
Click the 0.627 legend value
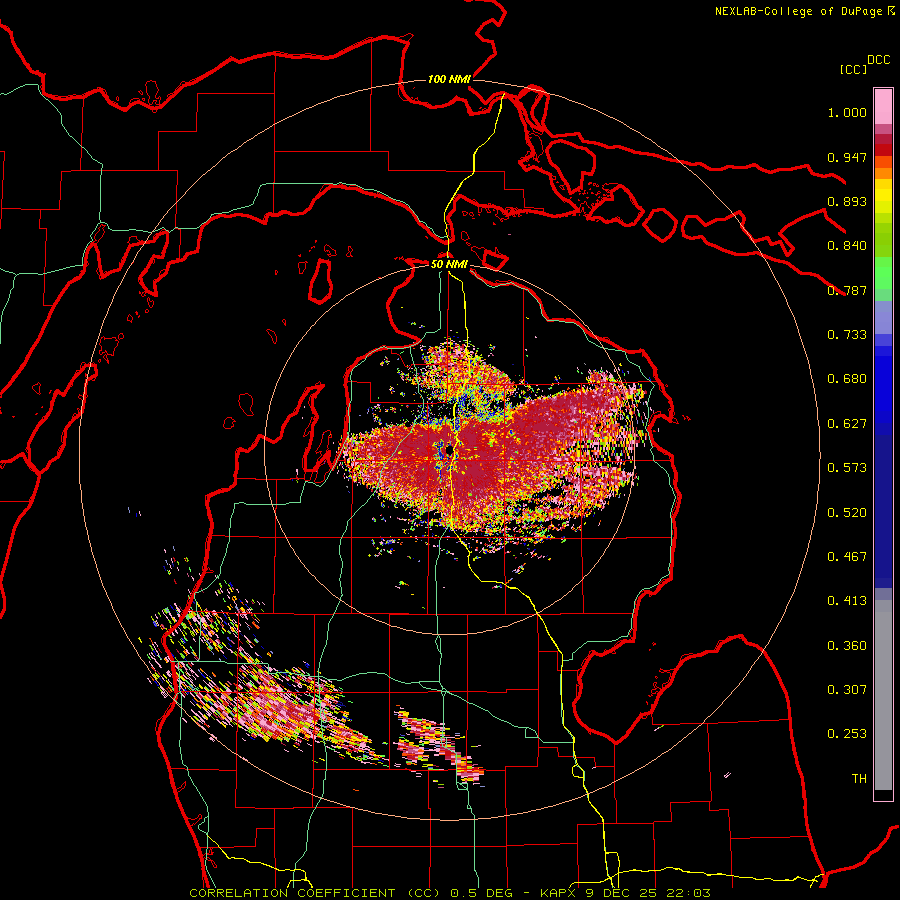point(847,424)
